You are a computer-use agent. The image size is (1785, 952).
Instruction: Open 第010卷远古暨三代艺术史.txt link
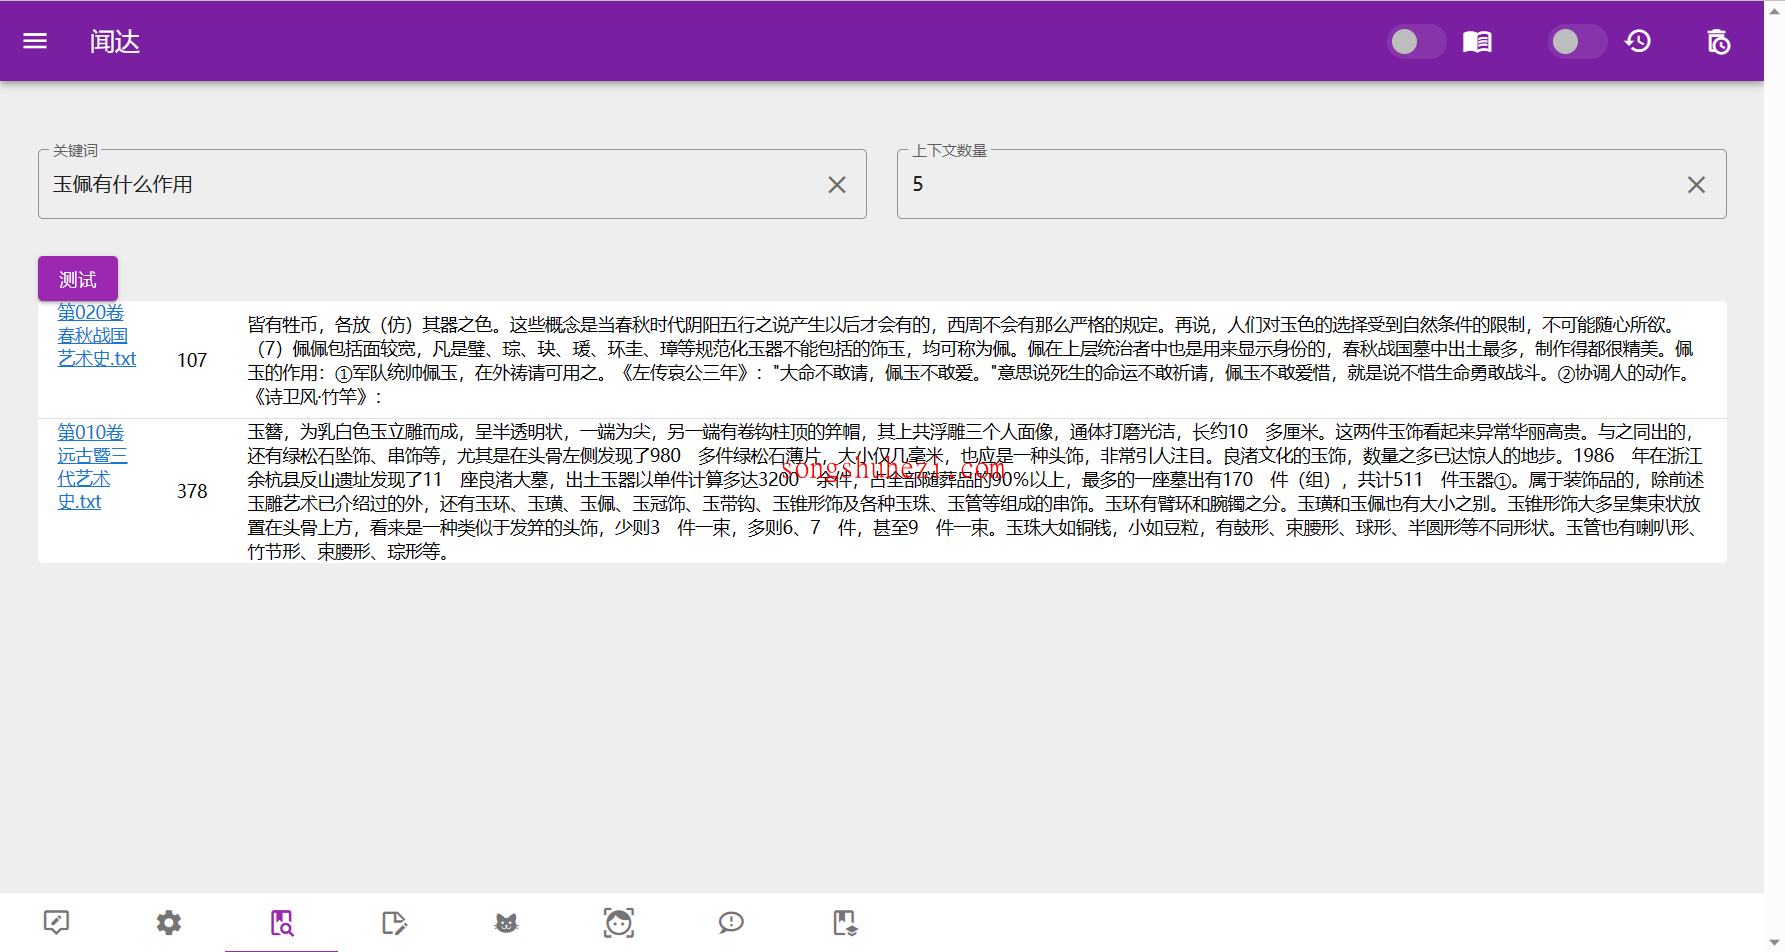pos(92,467)
